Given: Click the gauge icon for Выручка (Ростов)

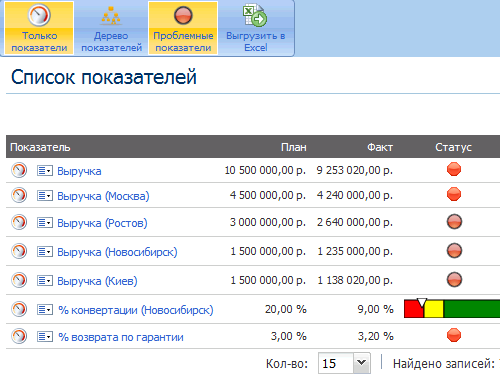Looking at the screenshot, I should (x=19, y=222).
